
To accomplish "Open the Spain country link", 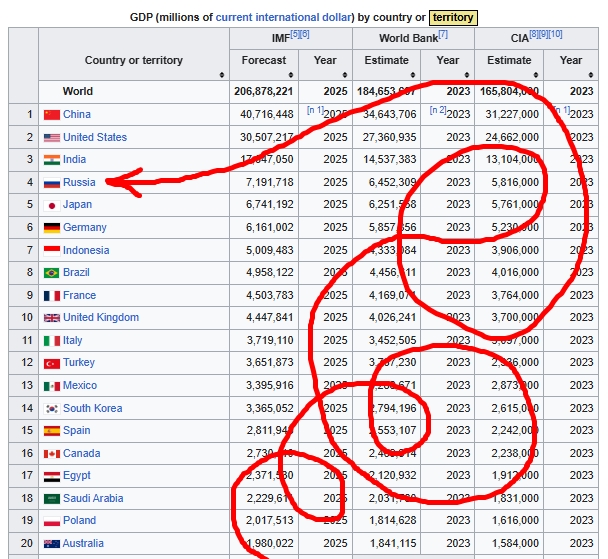I will click(77, 430).
